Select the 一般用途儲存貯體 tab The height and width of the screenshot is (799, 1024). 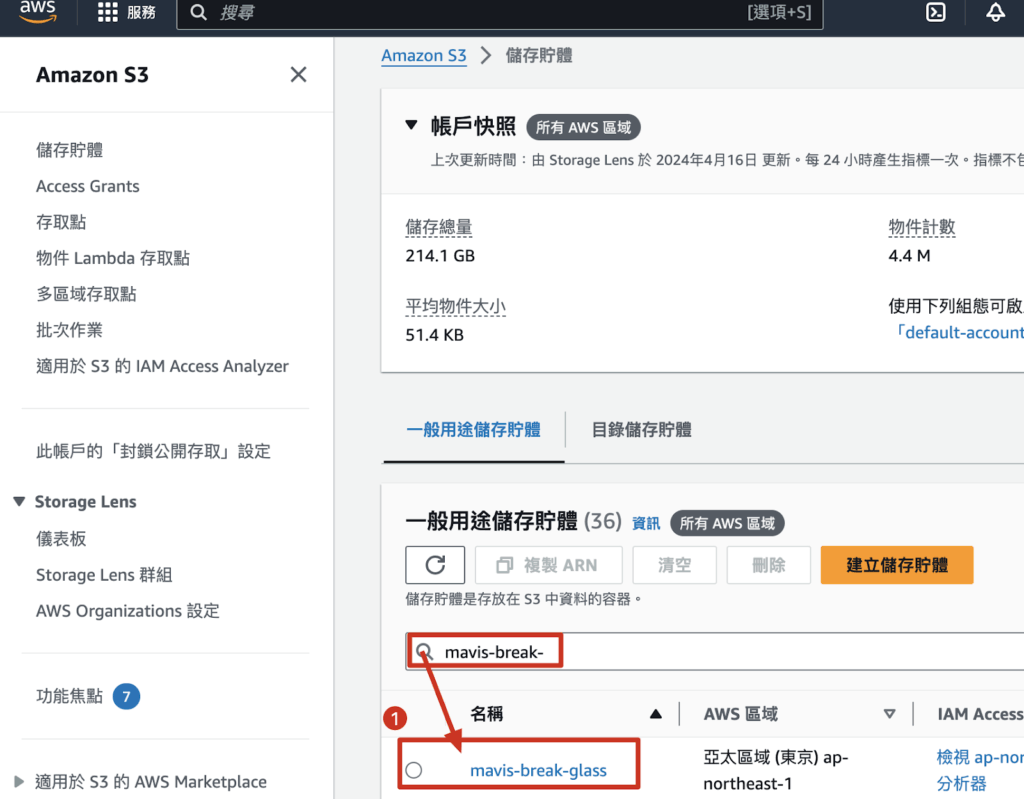[473, 430]
